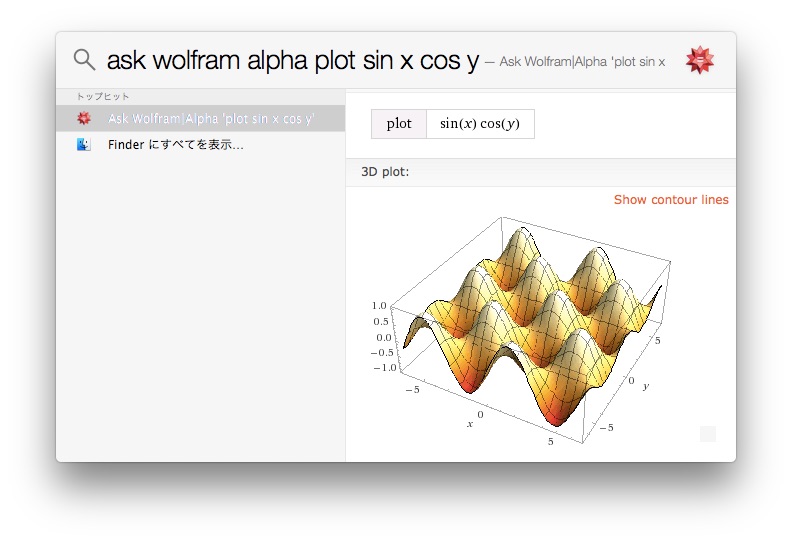Click the Finder icon in results list
Image resolution: width=792 pixels, height=542 pixels.
coord(84,144)
